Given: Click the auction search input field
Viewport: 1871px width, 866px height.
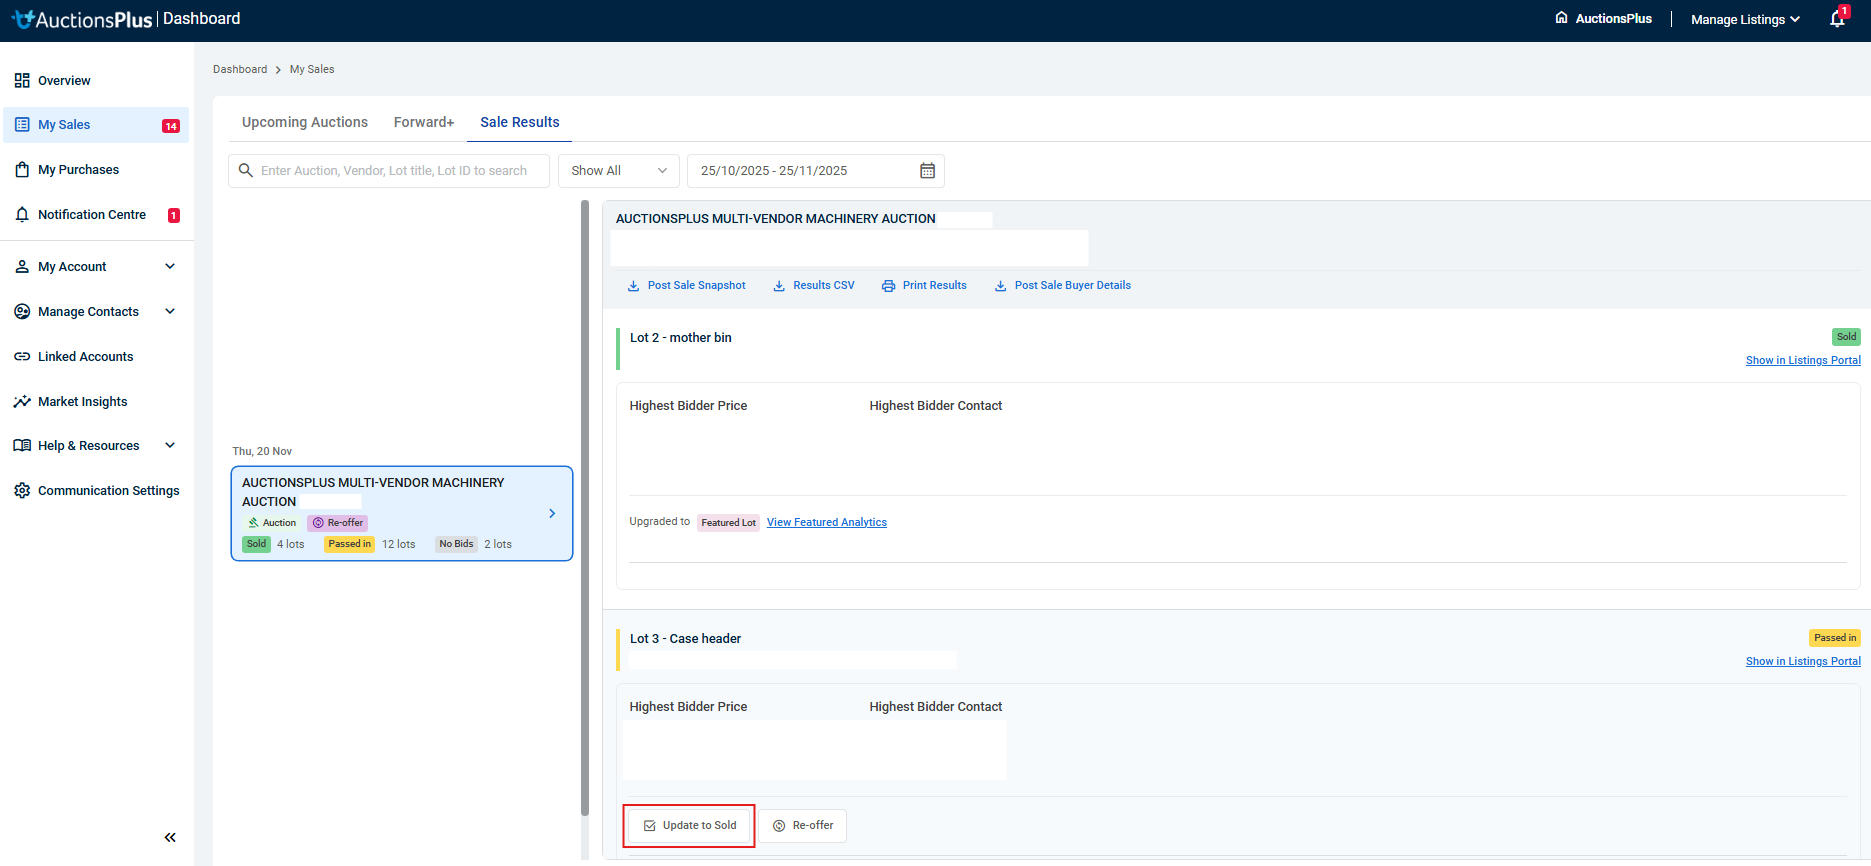Looking at the screenshot, I should (x=393, y=171).
